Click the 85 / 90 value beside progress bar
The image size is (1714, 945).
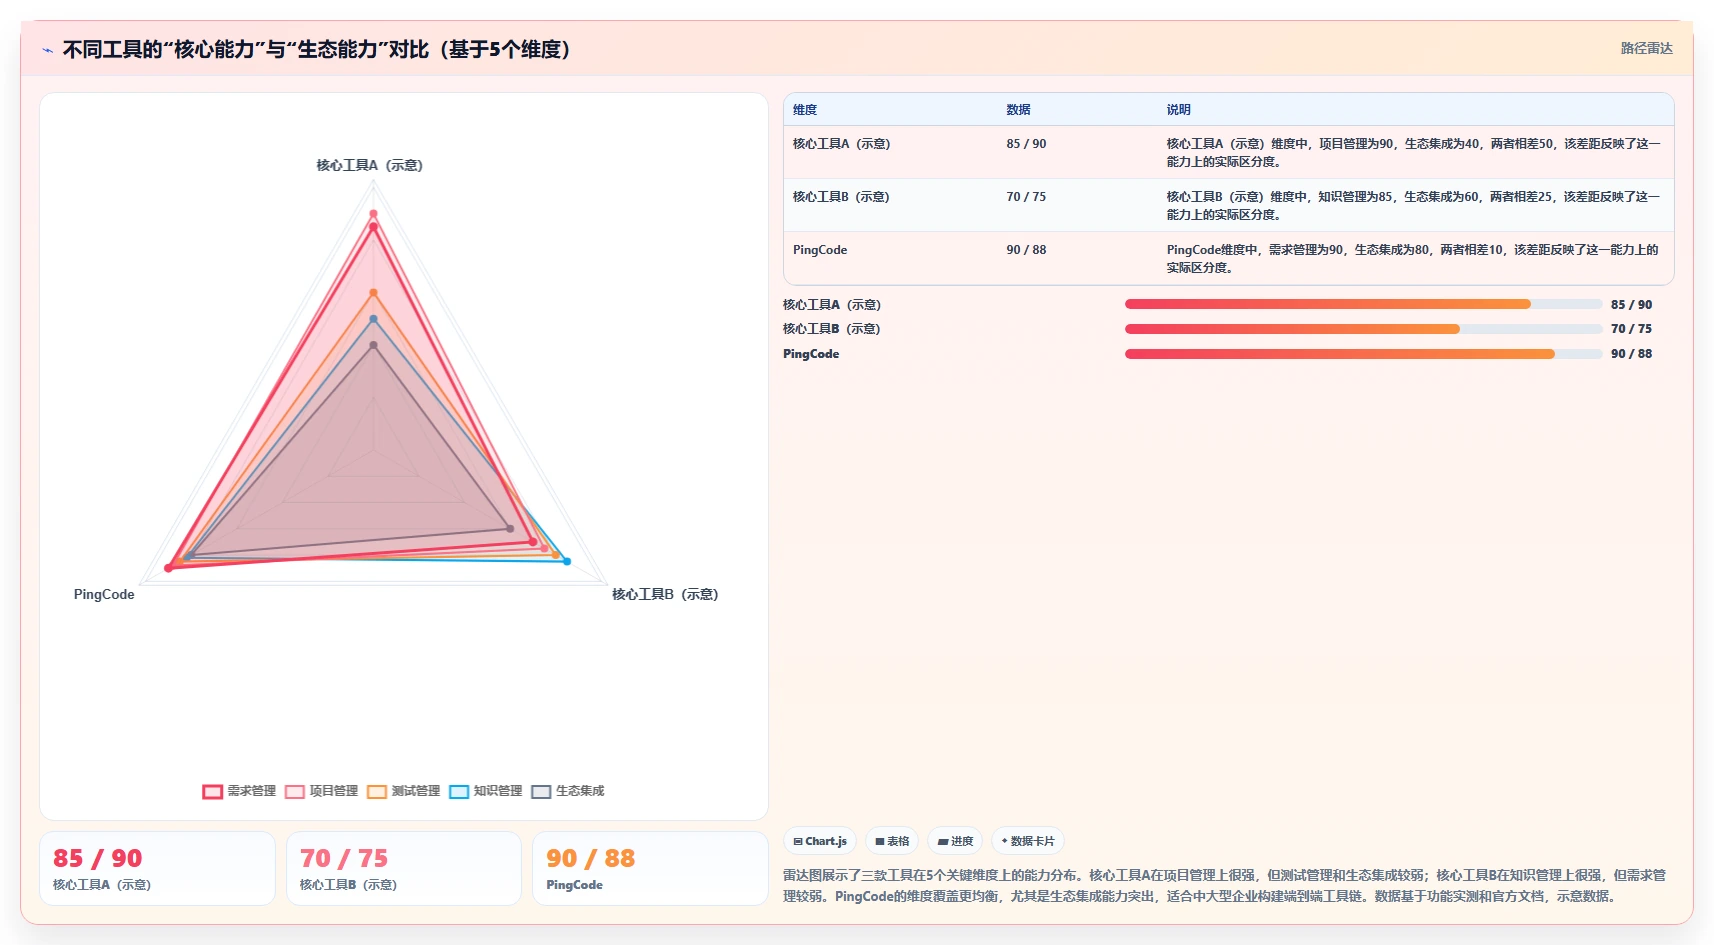click(x=1631, y=304)
